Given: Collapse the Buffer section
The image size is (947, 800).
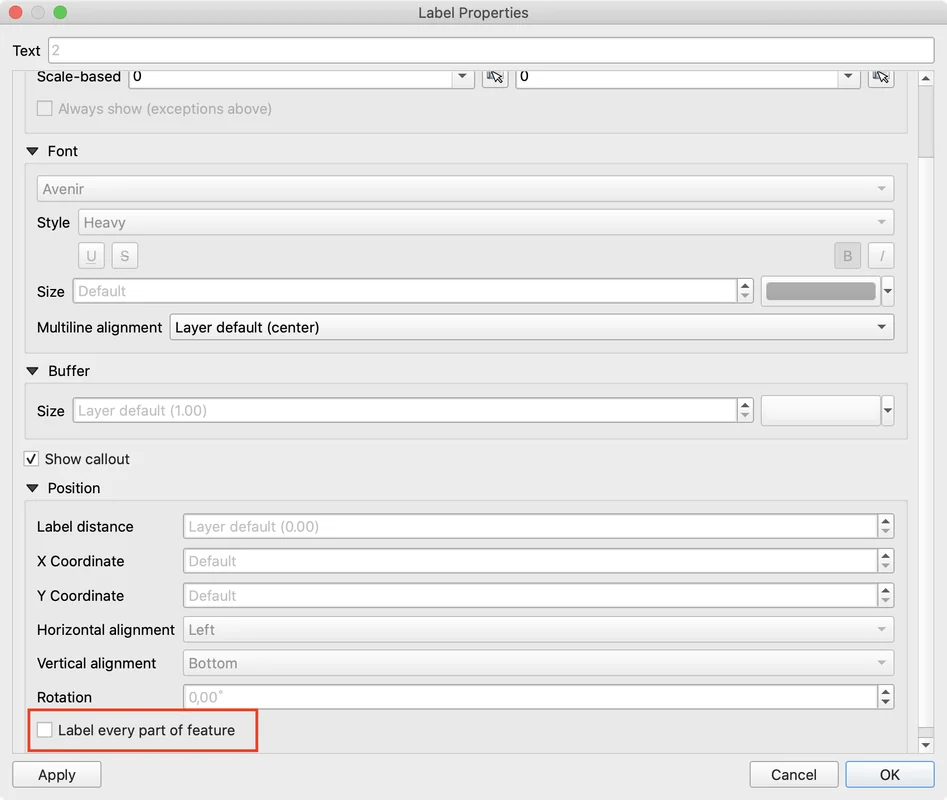Looking at the screenshot, I should pyautogui.click(x=32, y=371).
